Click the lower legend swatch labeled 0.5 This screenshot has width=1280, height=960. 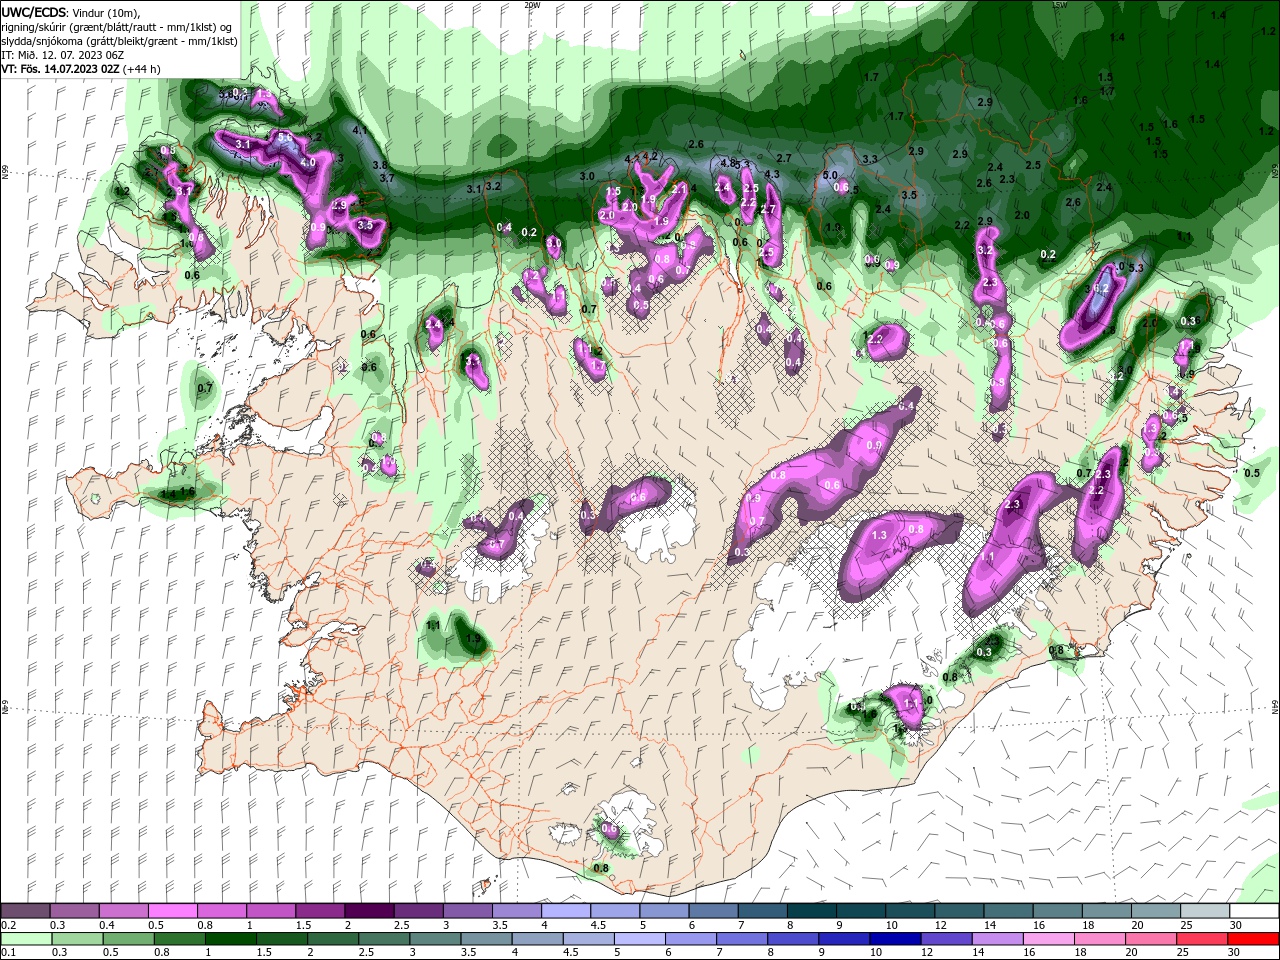point(128,939)
